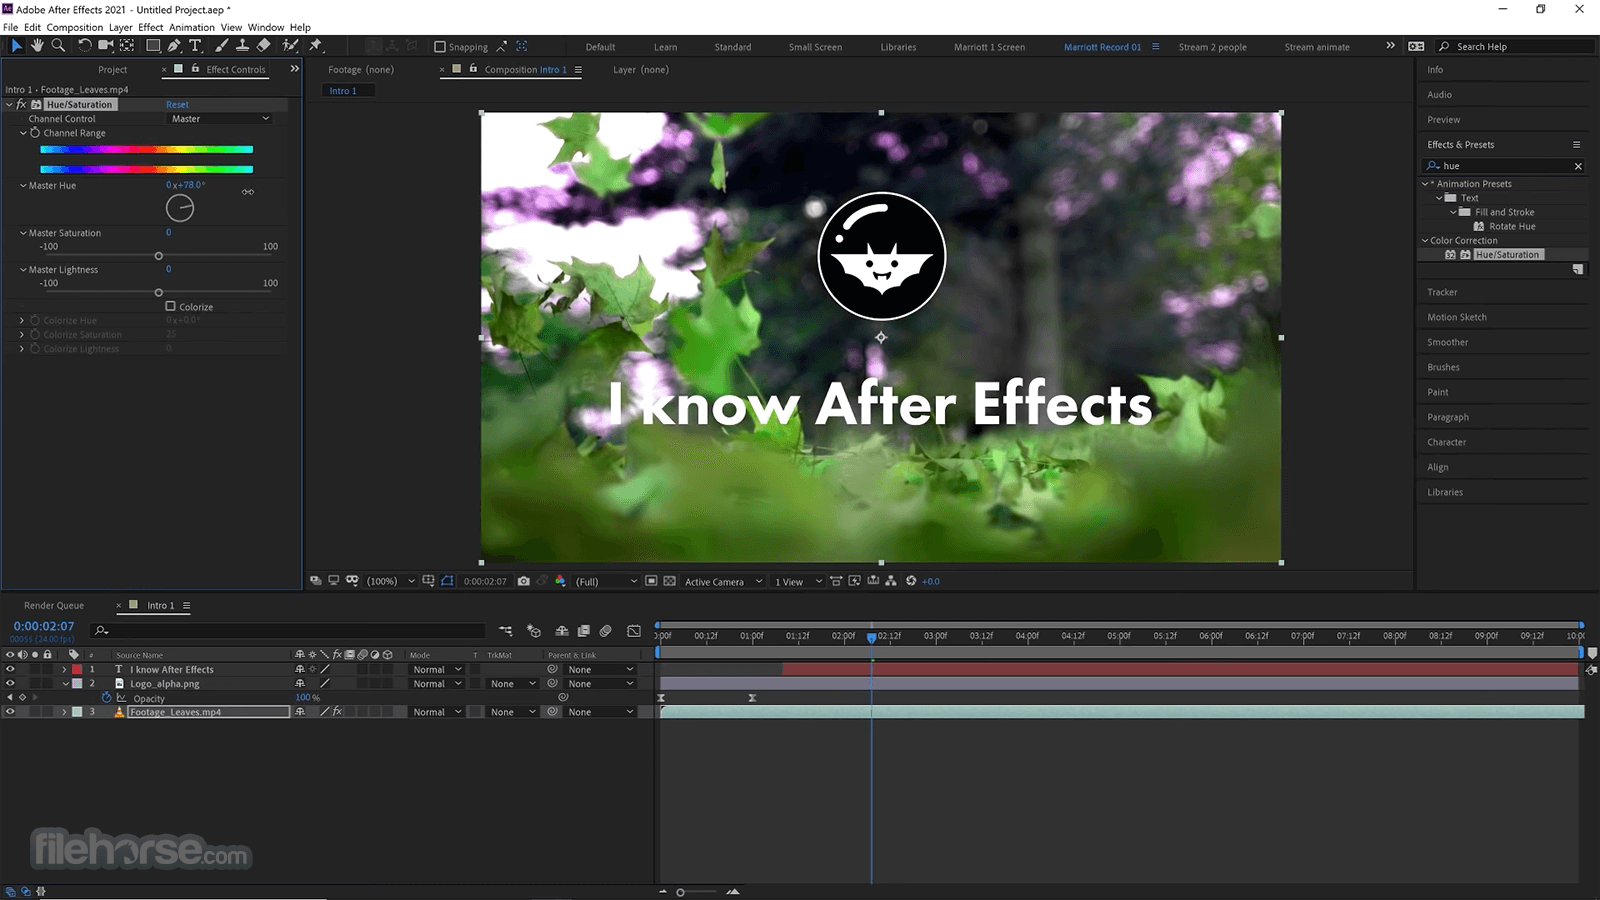Open blending Mode dropdown for Footage_Leaves layer
The image size is (1600, 900).
pyautogui.click(x=437, y=712)
